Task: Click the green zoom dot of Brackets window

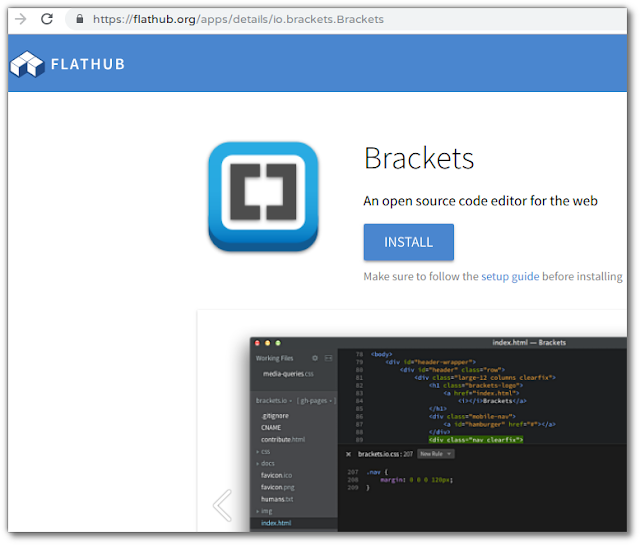Action: [278, 343]
